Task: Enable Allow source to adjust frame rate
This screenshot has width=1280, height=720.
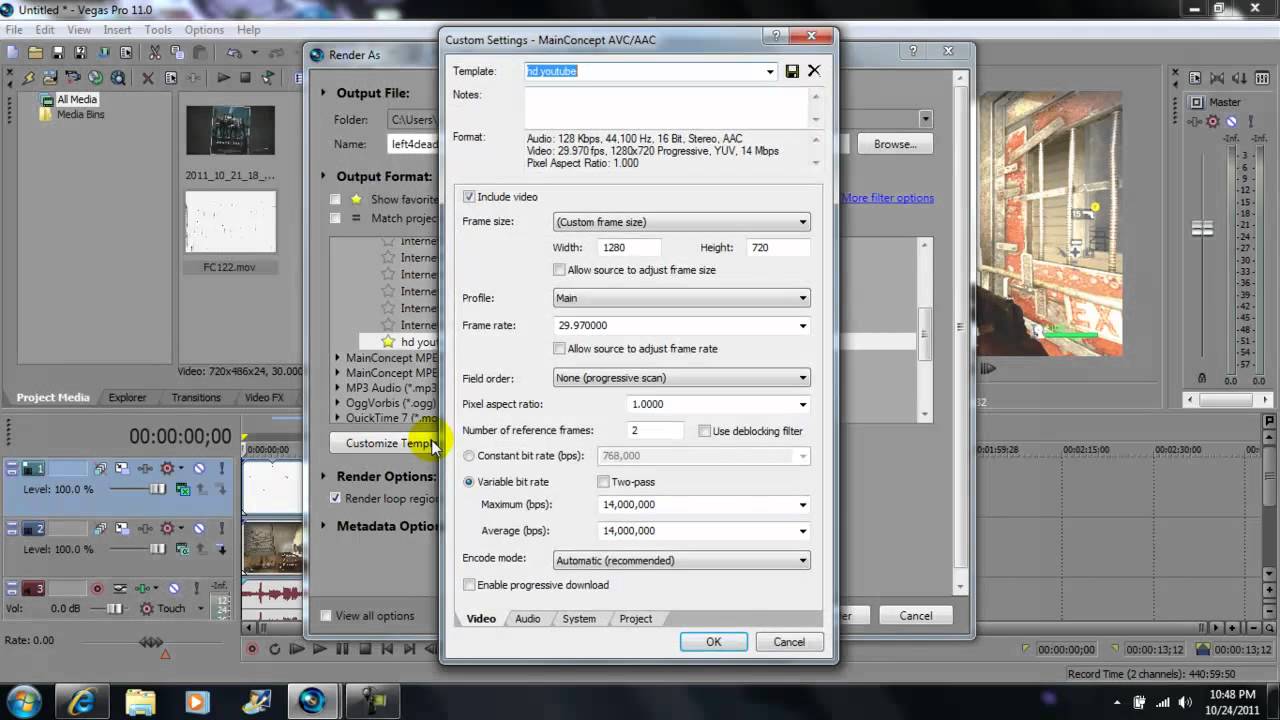Action: point(559,349)
